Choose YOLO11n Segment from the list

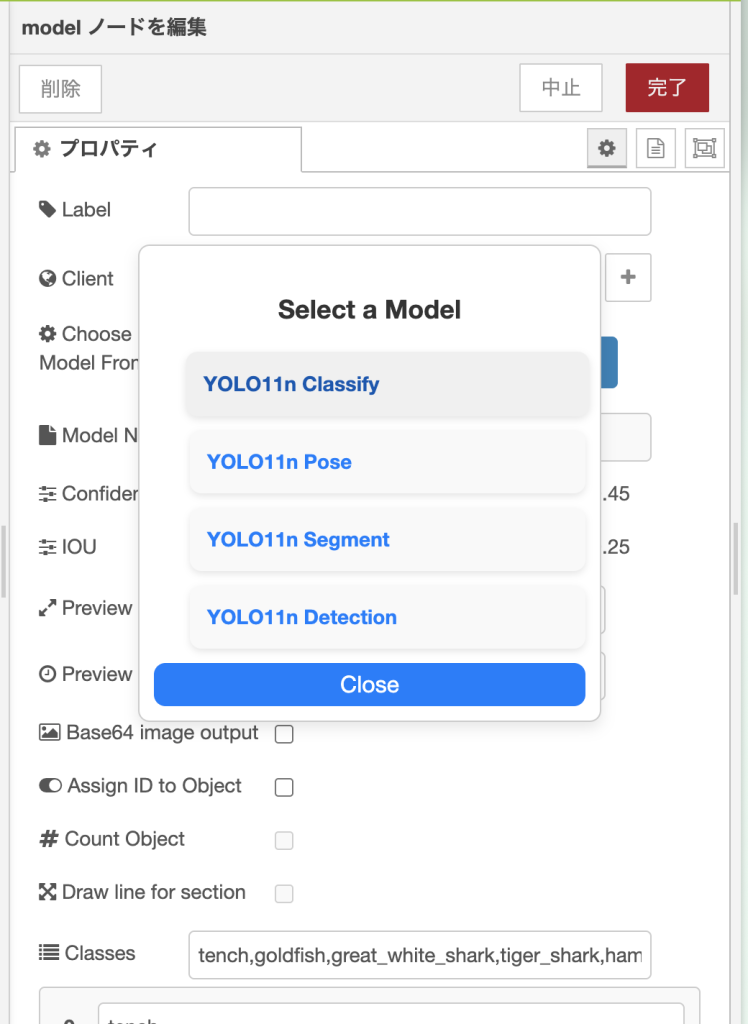(387, 540)
